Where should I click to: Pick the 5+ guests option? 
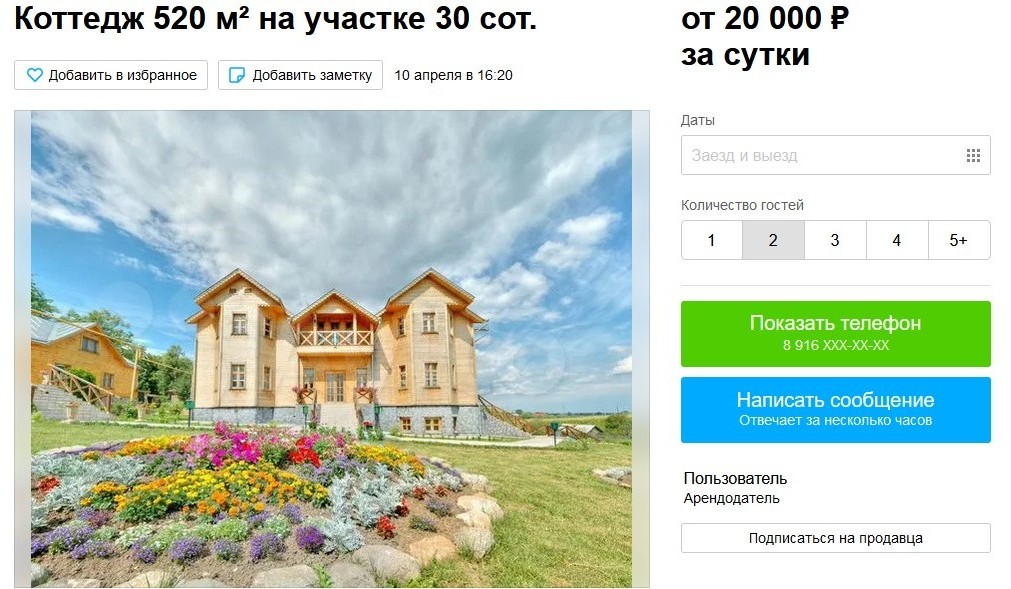pyautogui.click(x=959, y=240)
